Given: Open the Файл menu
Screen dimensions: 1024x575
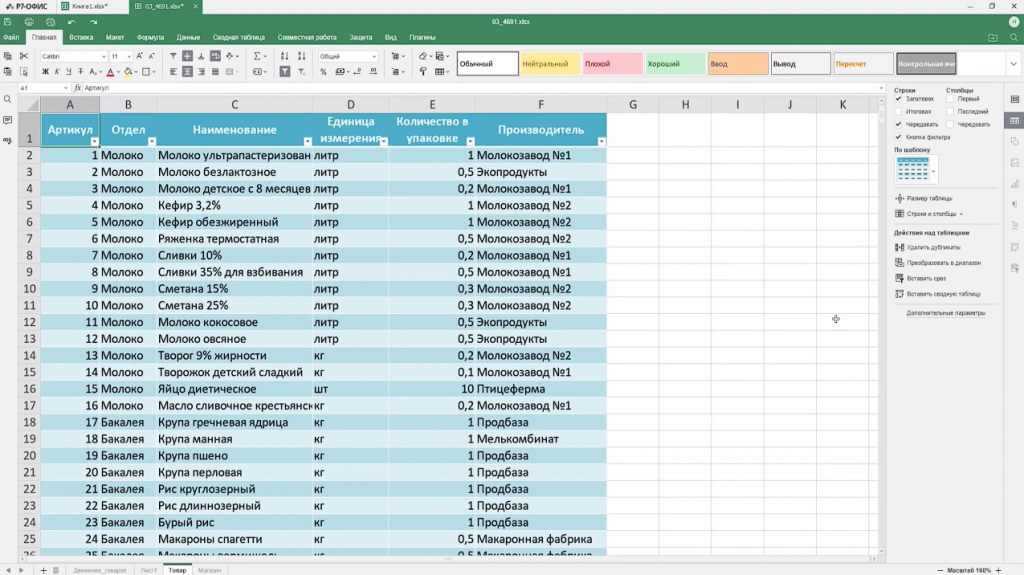Looking at the screenshot, I should pyautogui.click(x=11, y=37).
